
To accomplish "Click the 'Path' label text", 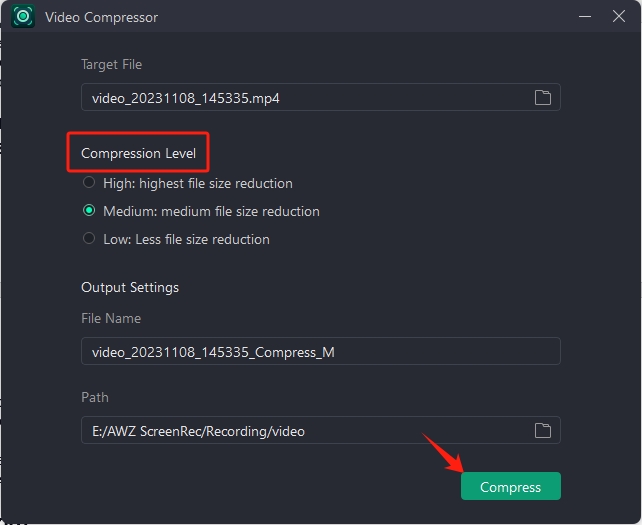I will click(x=95, y=397).
